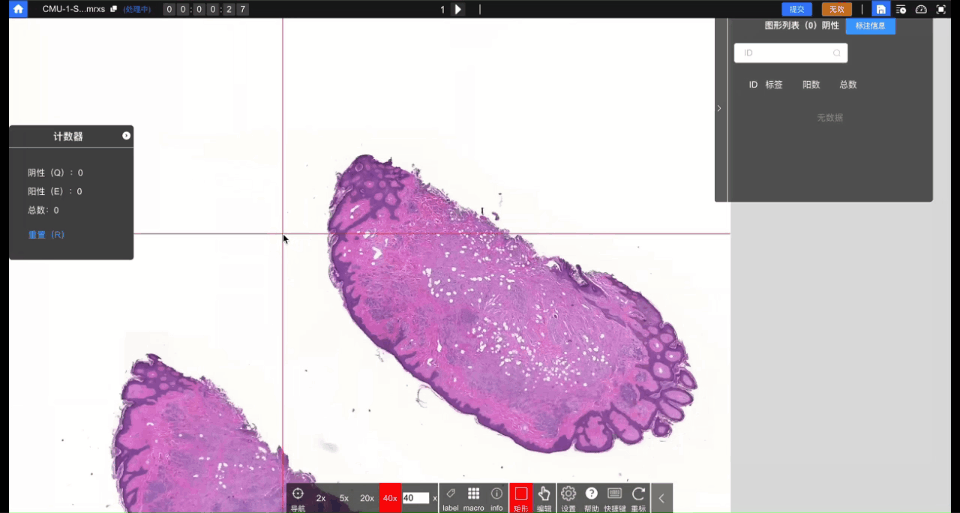Collapse the right side panel arrow

point(720,108)
